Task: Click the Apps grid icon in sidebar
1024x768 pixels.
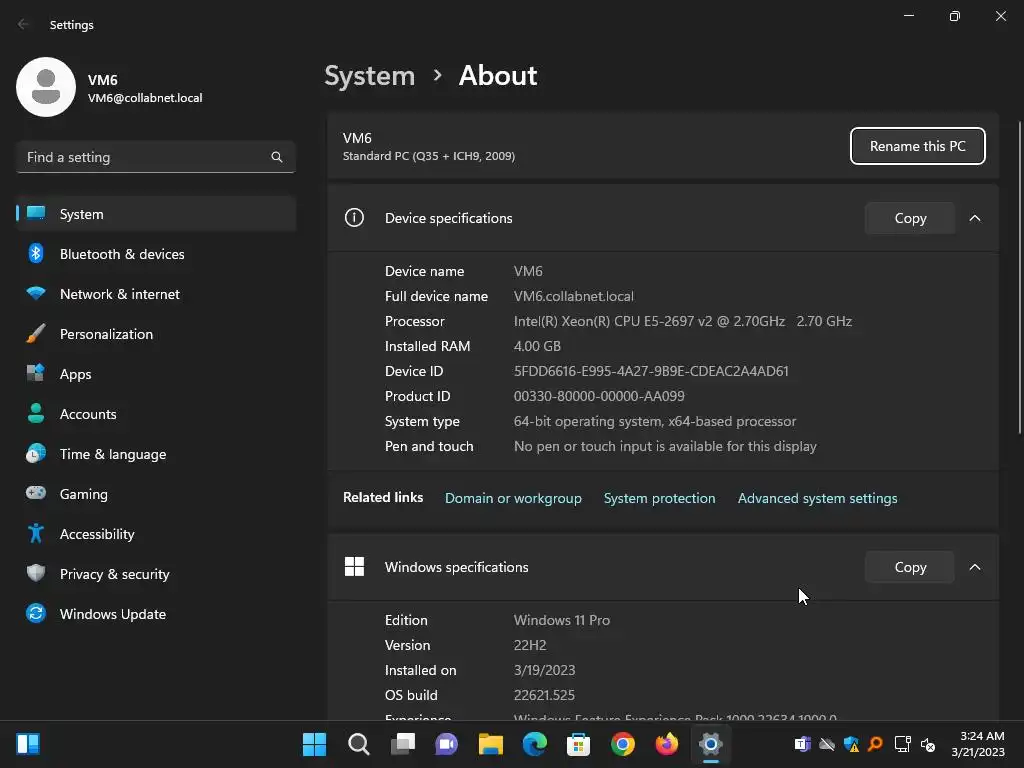Action: coord(36,373)
